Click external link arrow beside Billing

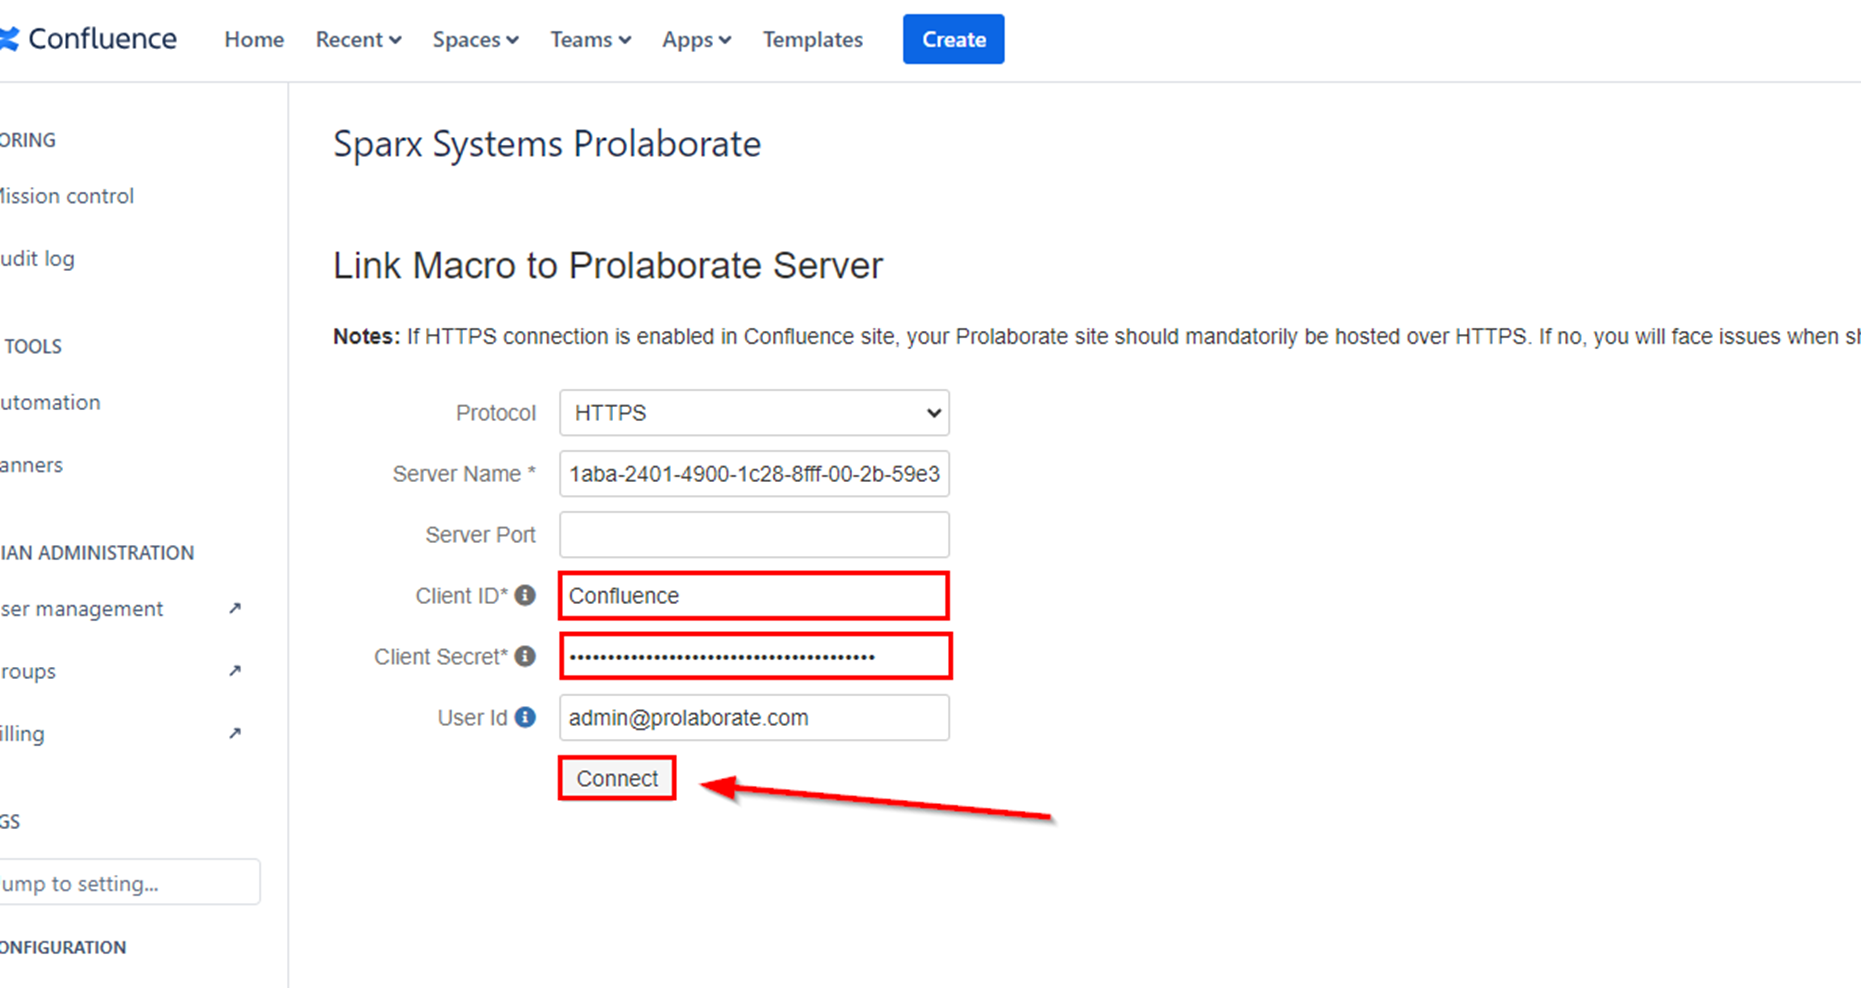[235, 733]
